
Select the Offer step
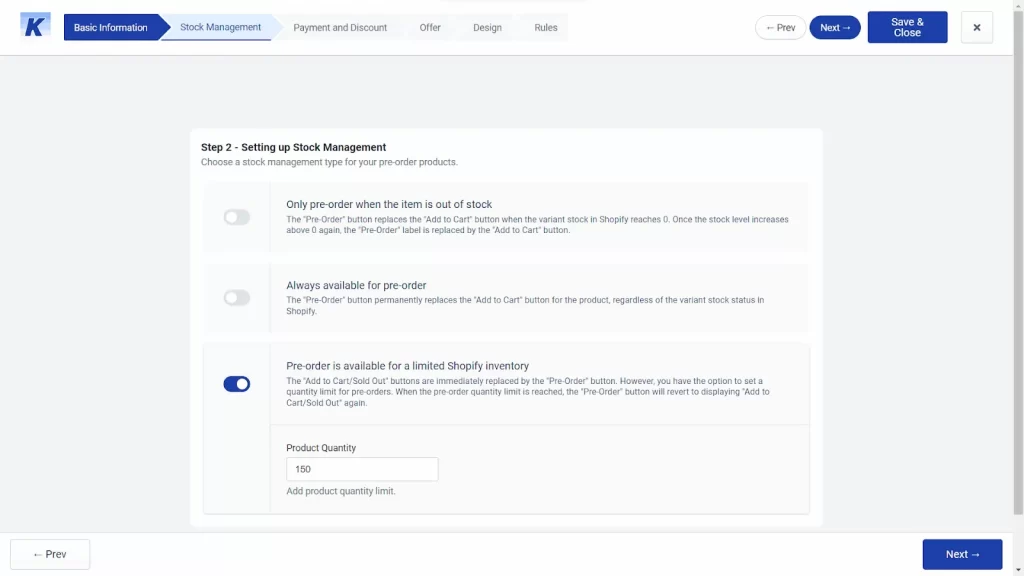[x=430, y=27]
